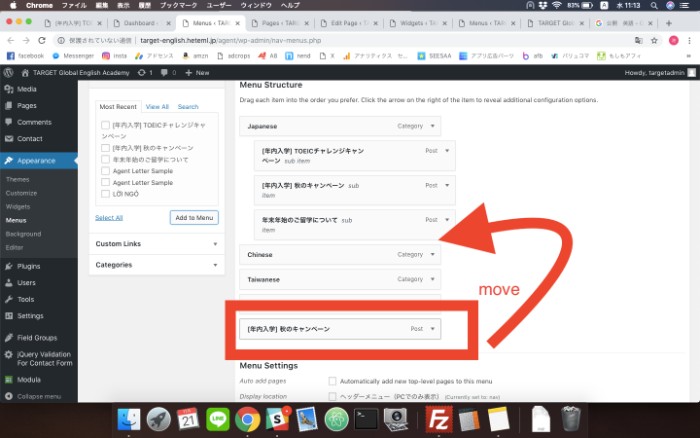Open the Media section in sidebar

pyautogui.click(x=26, y=89)
